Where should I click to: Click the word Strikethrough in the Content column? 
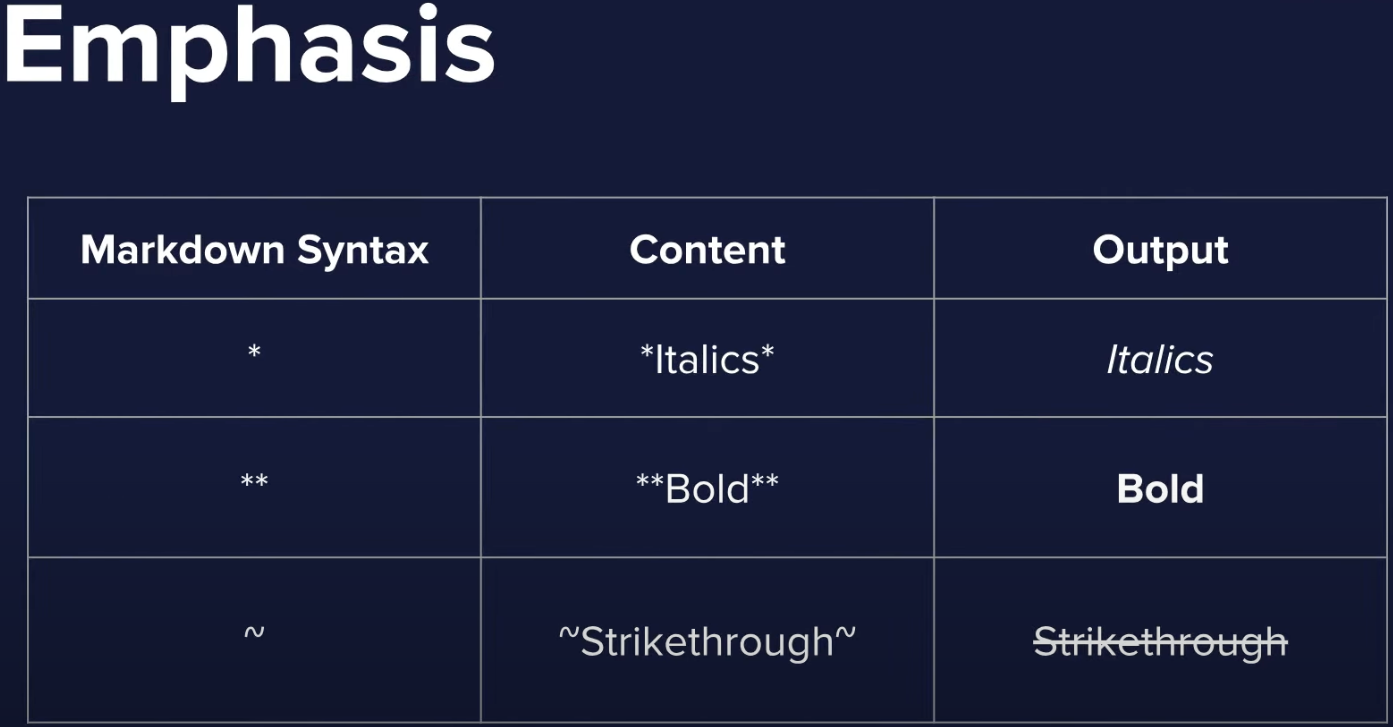(707, 642)
